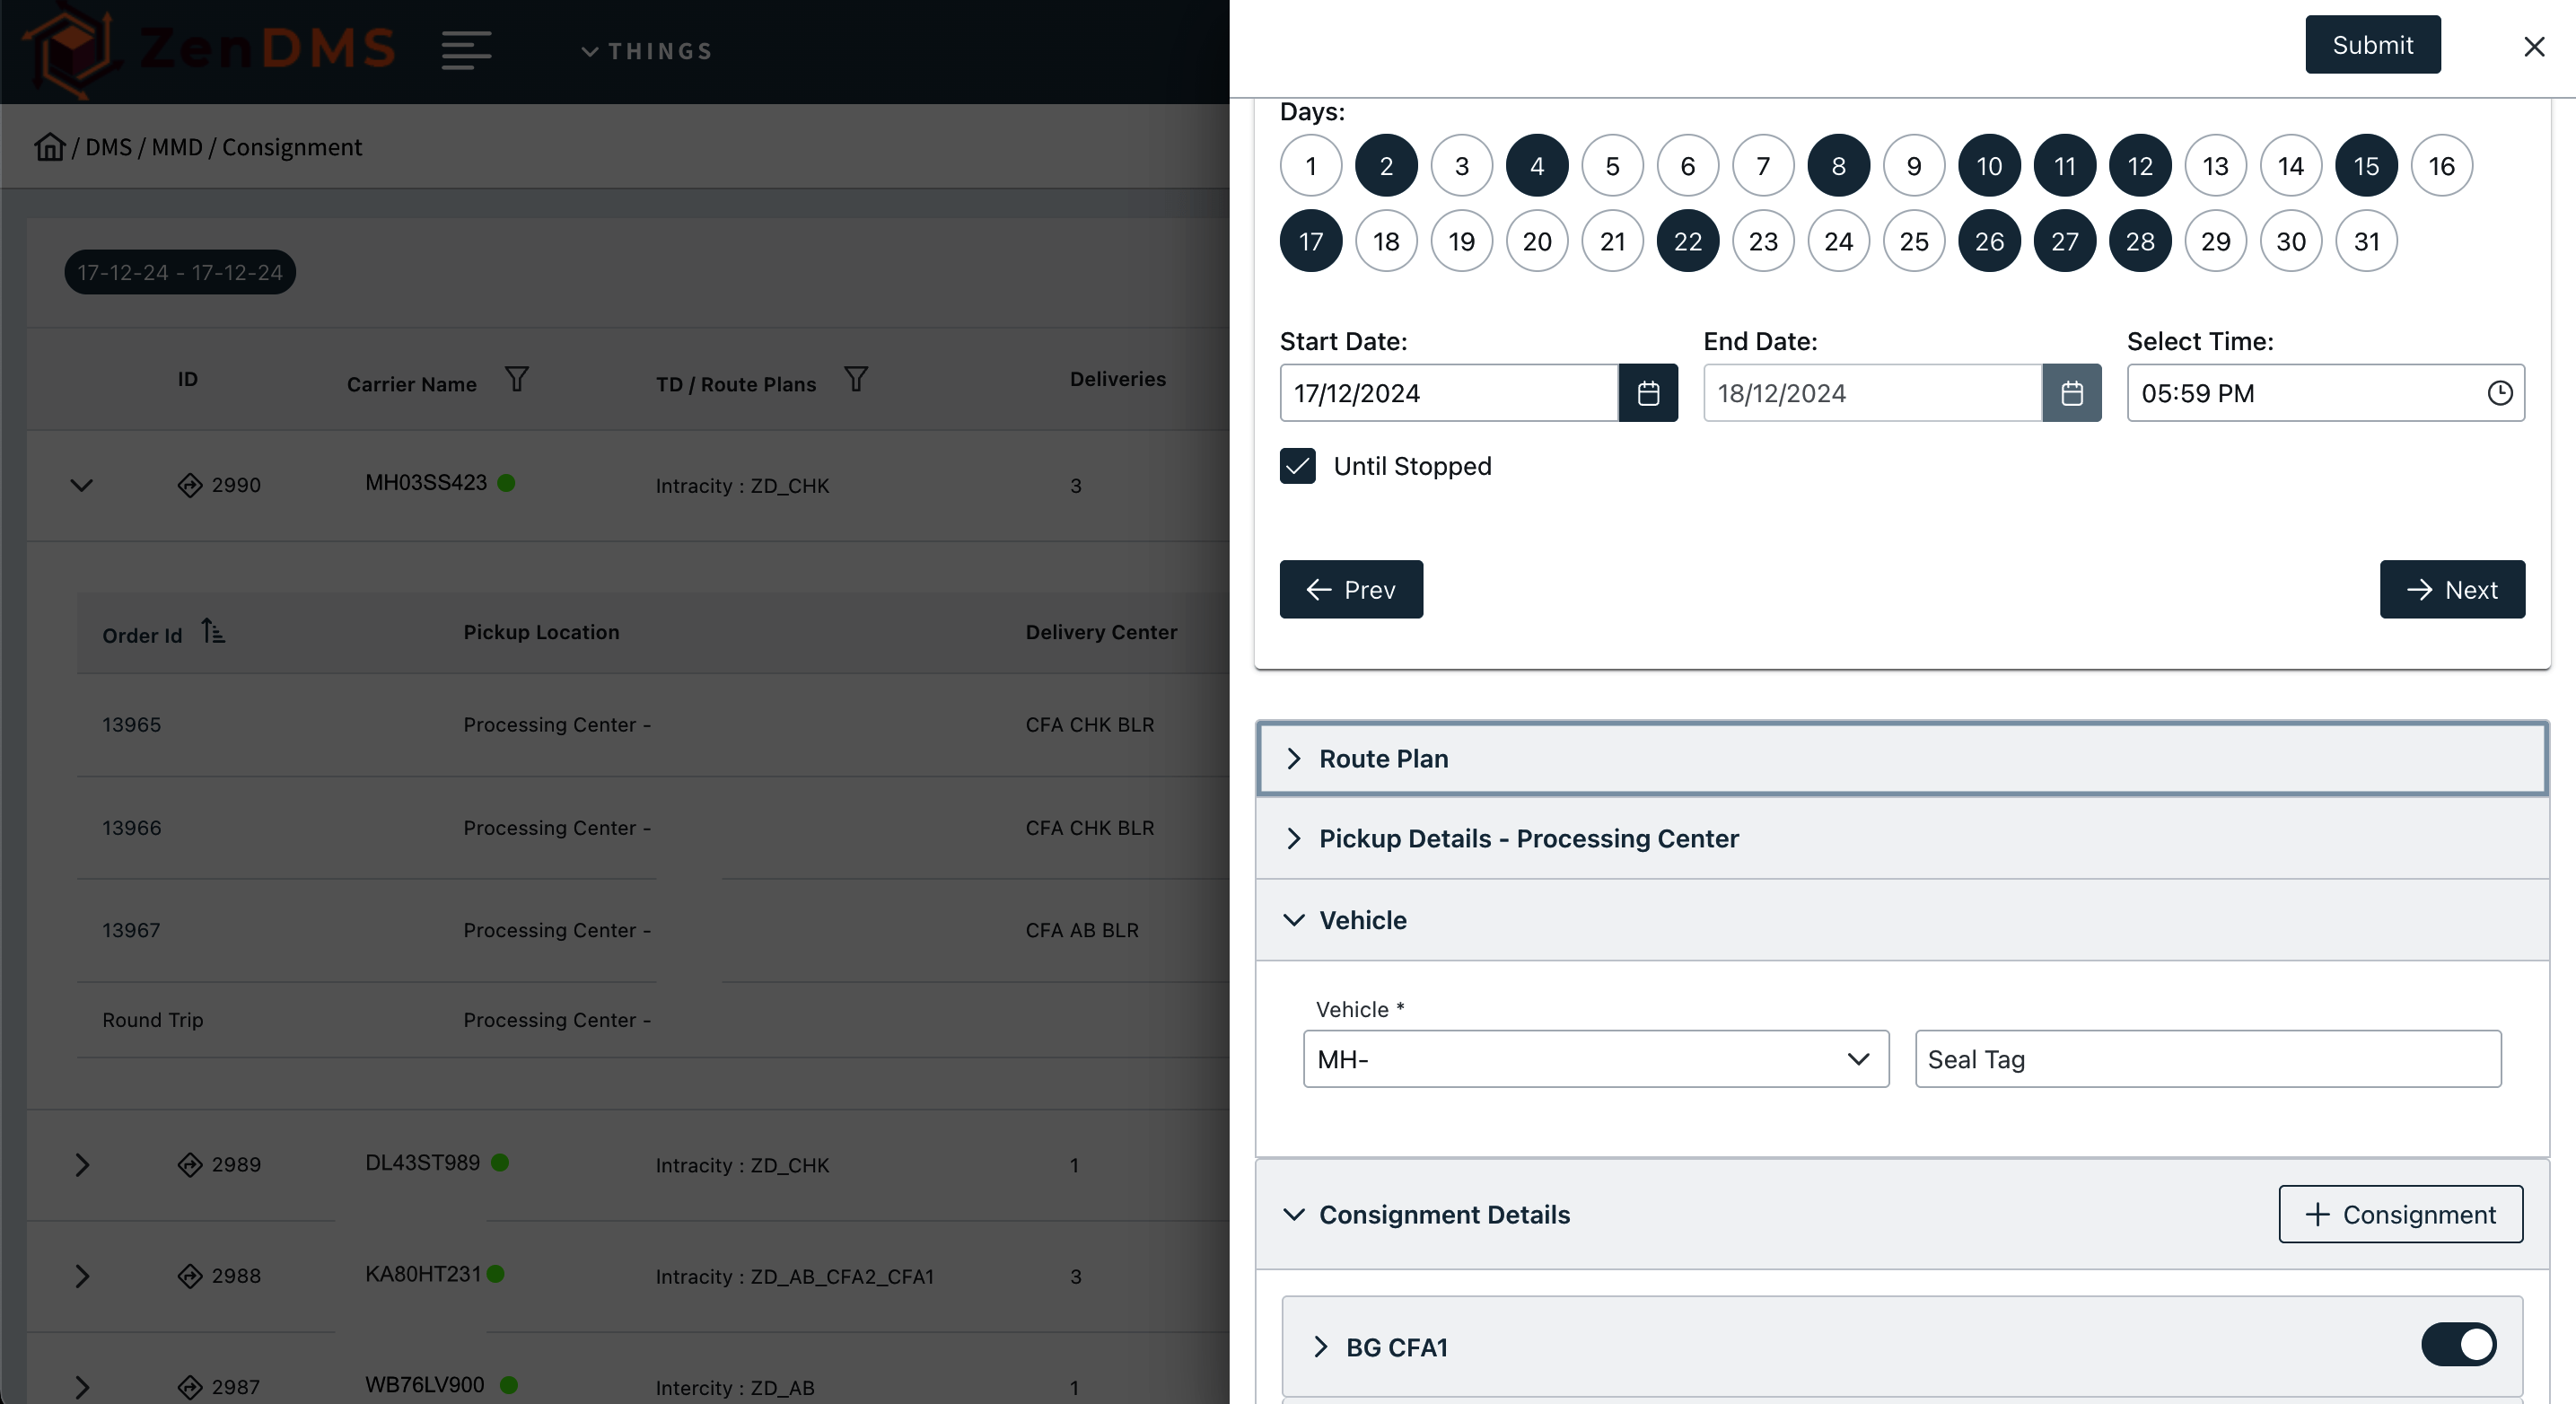Uncheck the Until Stopped checkbox
Viewport: 2576px width, 1404px height.
1297,466
